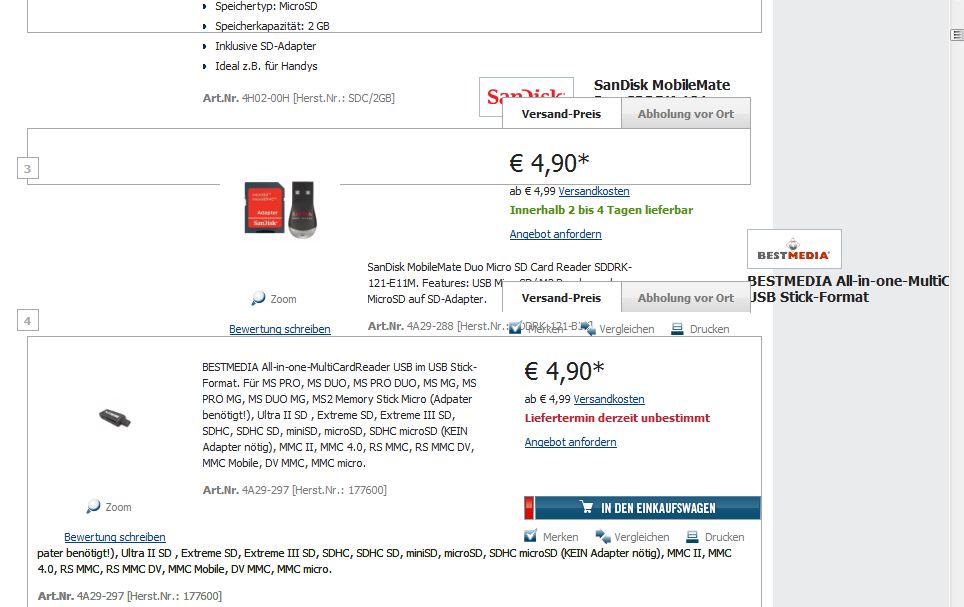The image size is (964, 607).
Task: Switch to upper Abholung vor Ort tab
Action: [x=685, y=114]
